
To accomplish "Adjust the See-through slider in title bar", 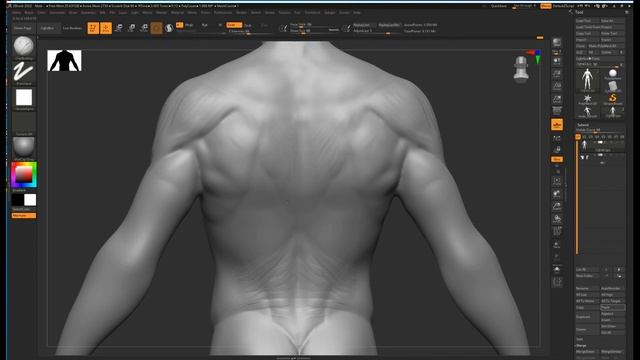I will 523,6.
